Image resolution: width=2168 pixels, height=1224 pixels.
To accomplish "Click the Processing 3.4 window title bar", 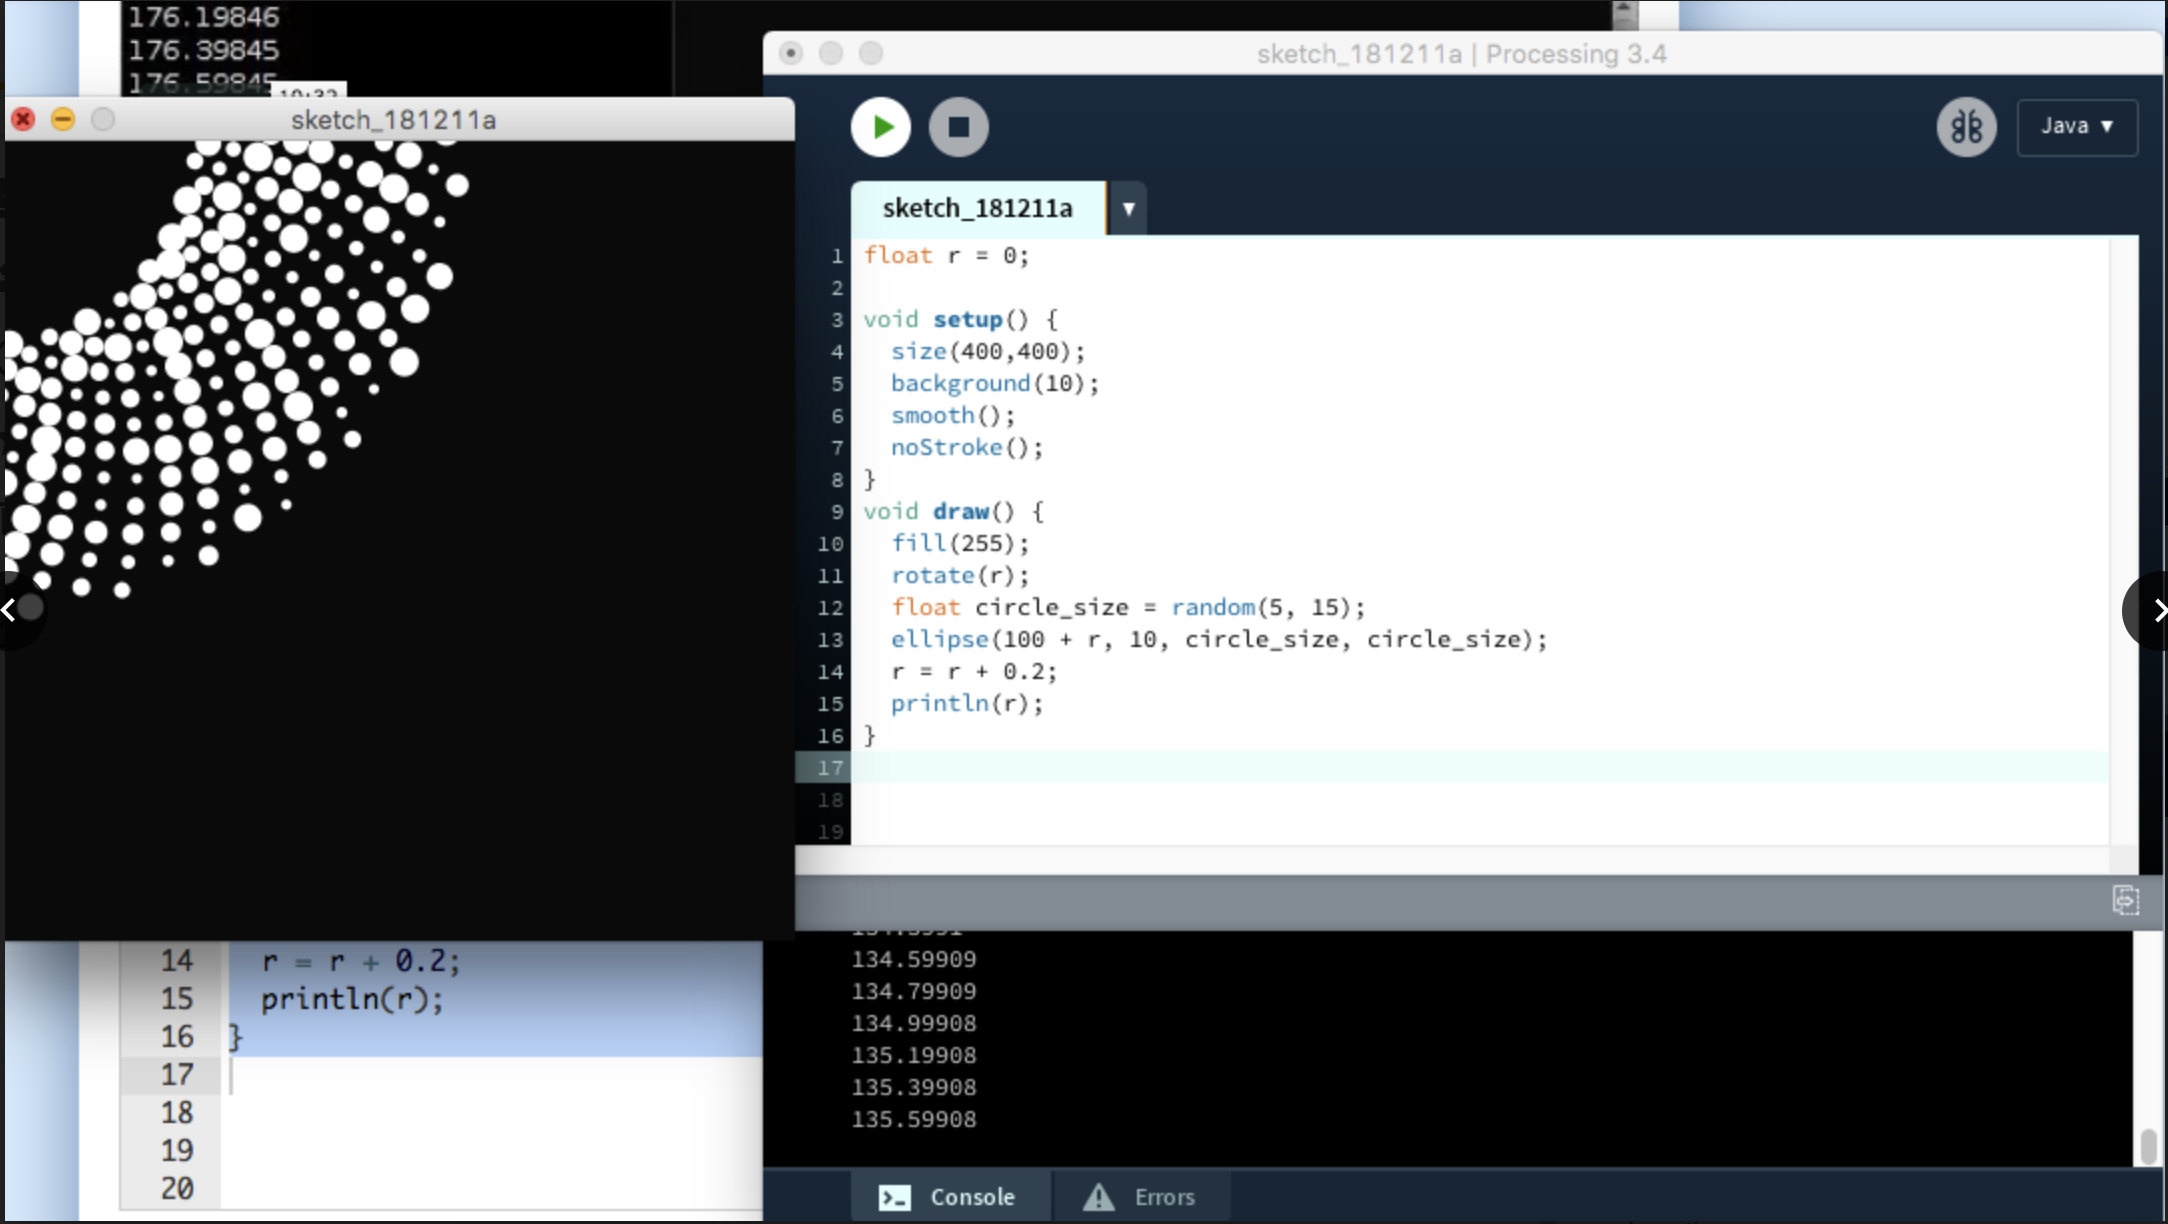I will click(1462, 54).
